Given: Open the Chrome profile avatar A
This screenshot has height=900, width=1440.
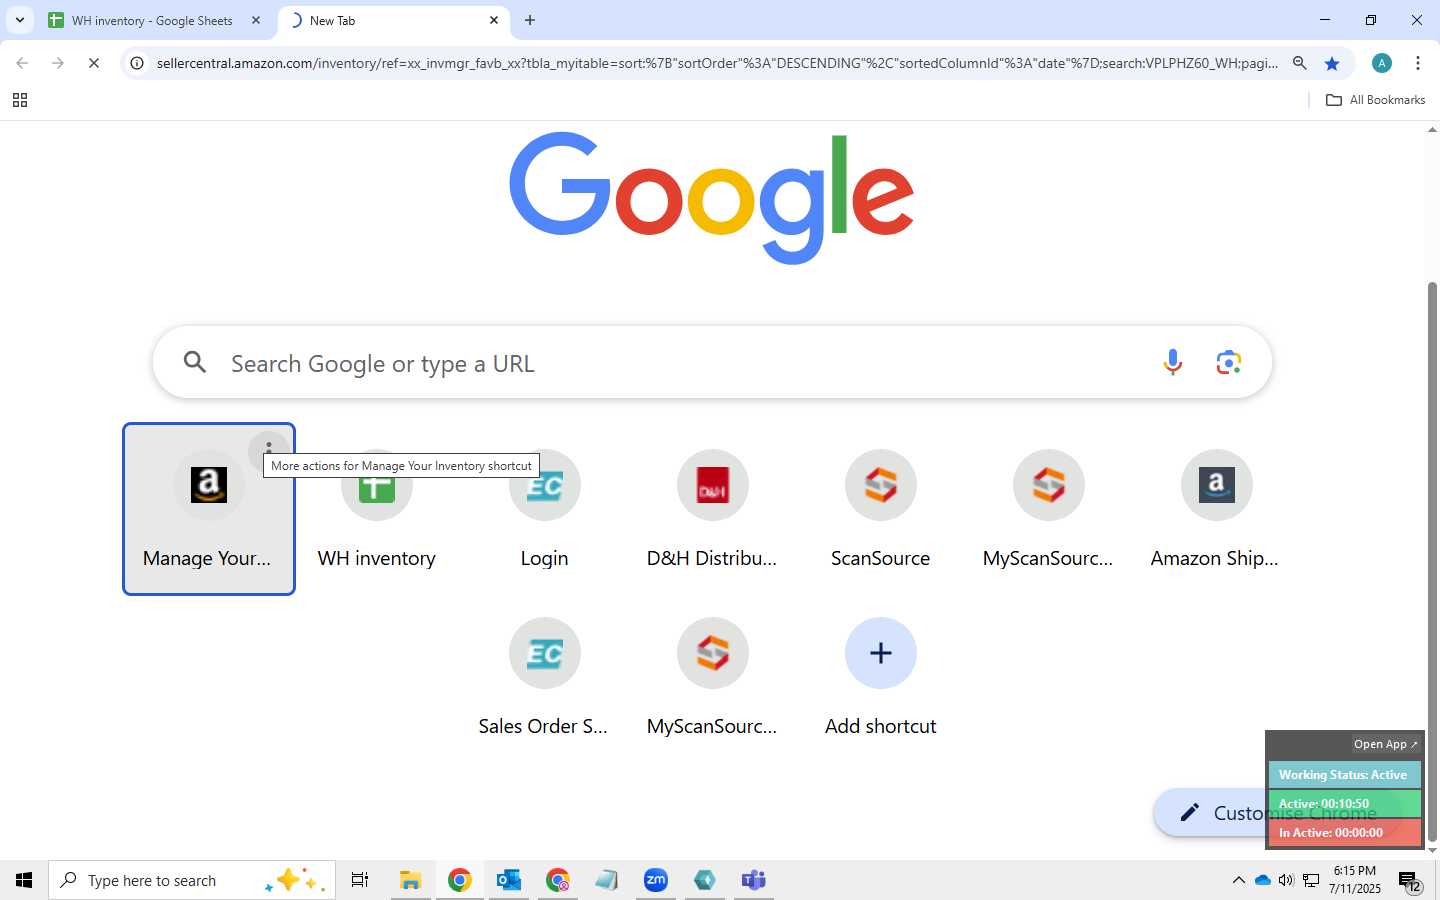Looking at the screenshot, I should tap(1382, 63).
